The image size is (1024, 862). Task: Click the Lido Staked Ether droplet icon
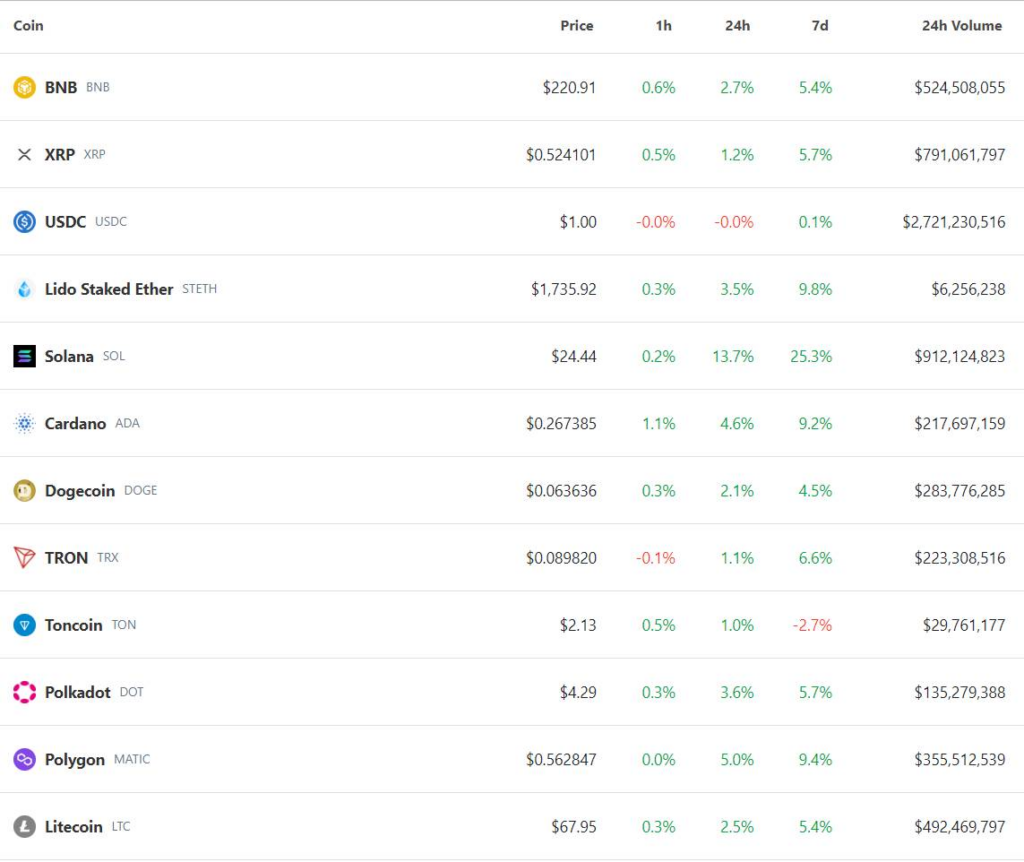(24, 289)
